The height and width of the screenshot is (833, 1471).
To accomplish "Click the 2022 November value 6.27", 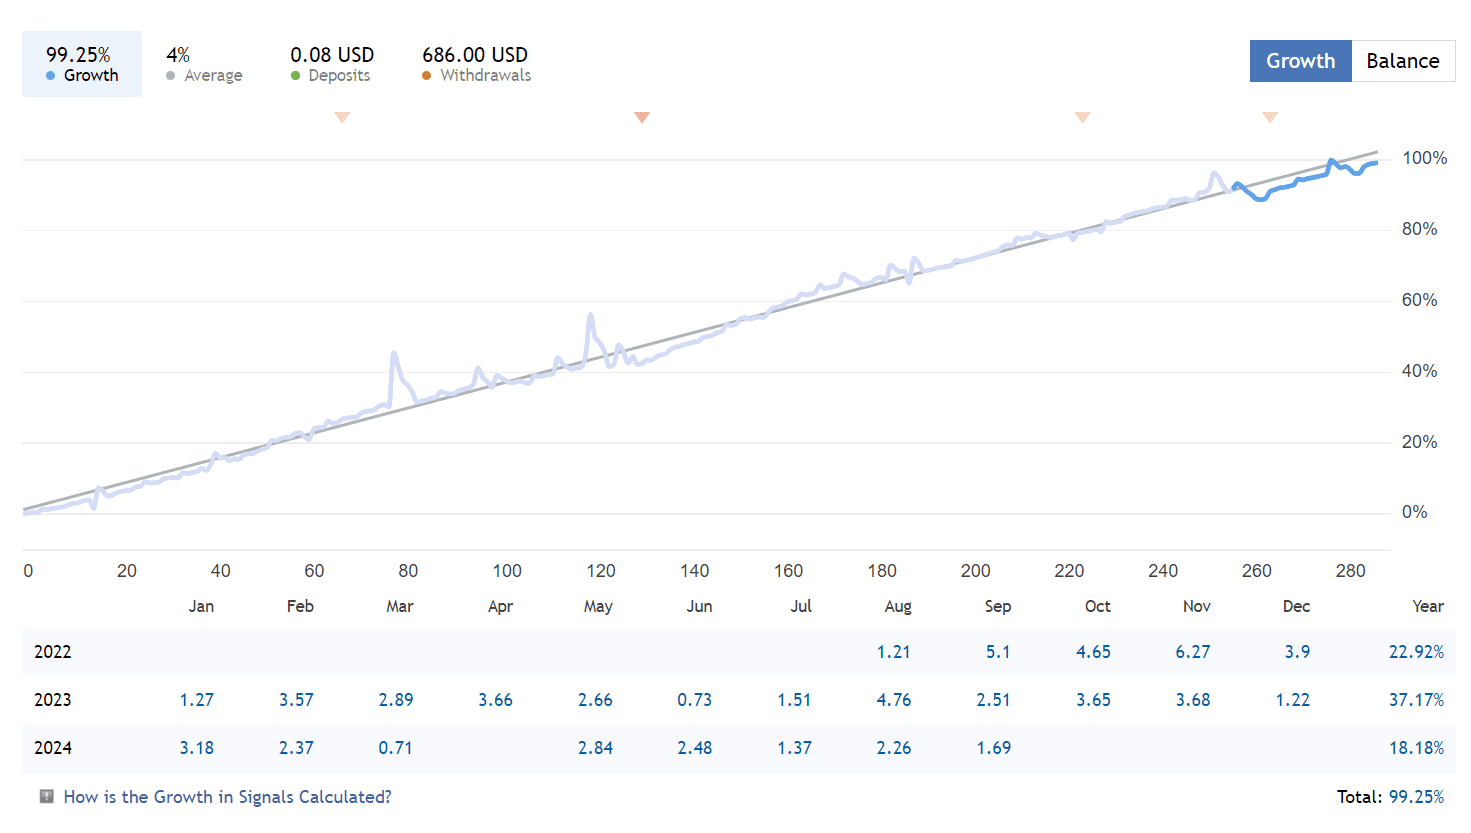I will coord(1193,652).
